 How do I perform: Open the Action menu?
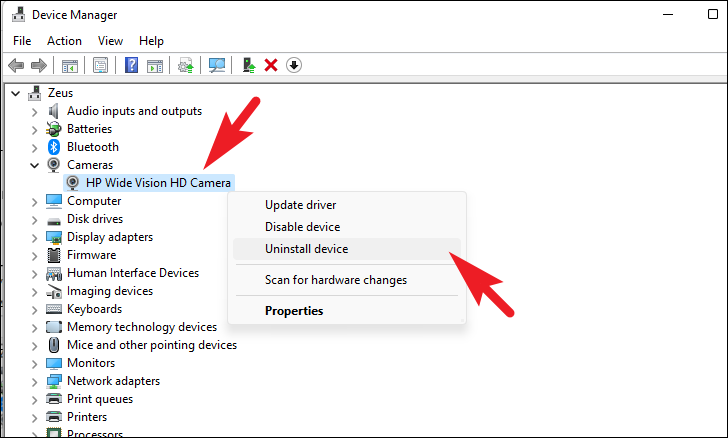click(x=64, y=41)
